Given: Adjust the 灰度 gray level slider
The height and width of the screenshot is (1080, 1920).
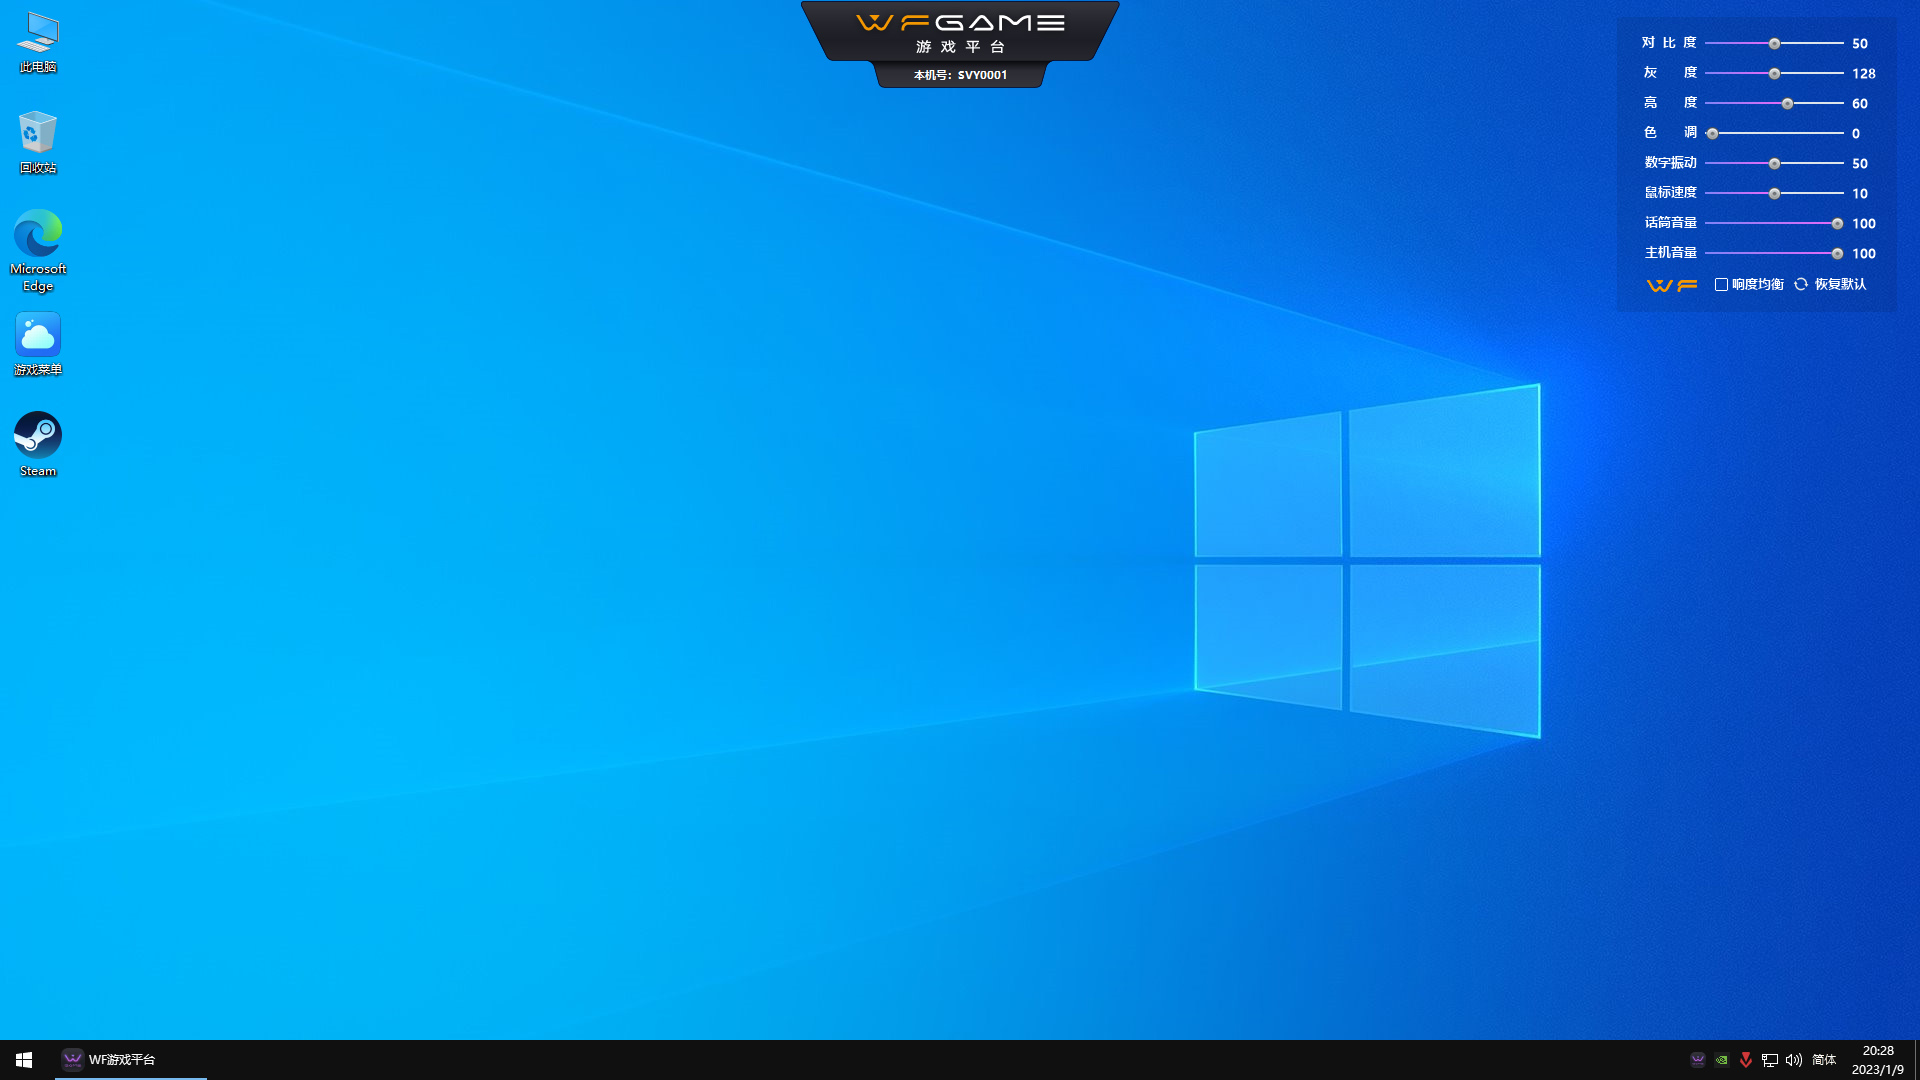Looking at the screenshot, I should tap(1774, 74).
